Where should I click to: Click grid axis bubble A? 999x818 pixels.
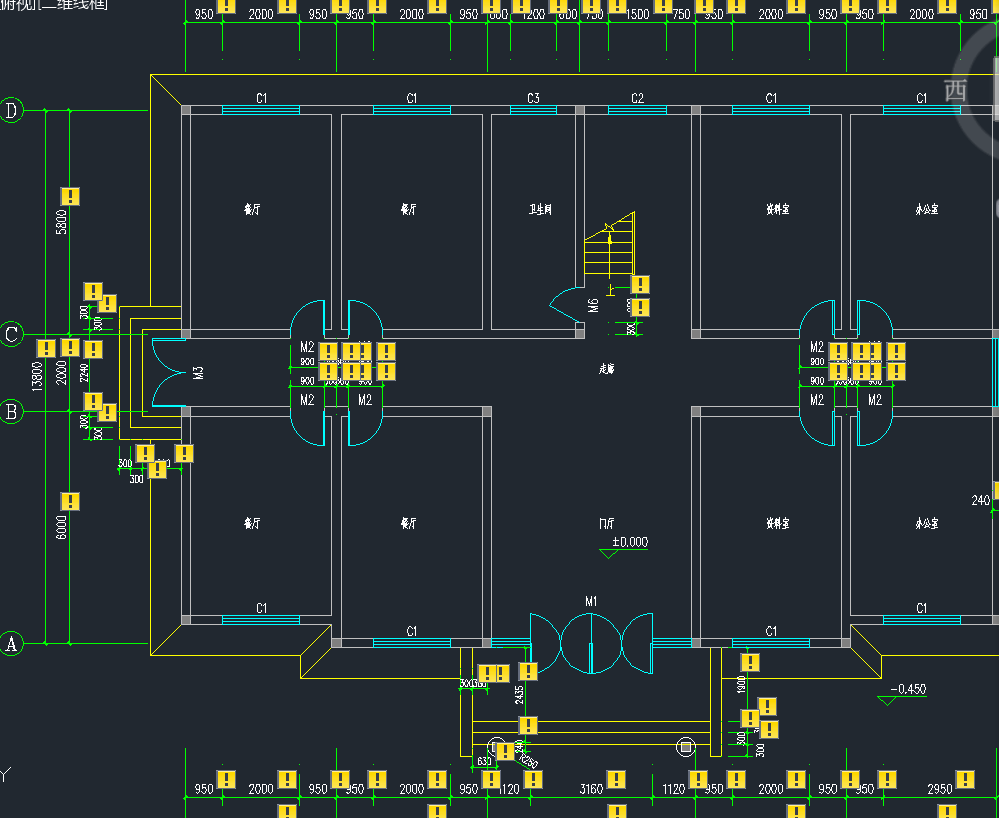(x=12, y=643)
